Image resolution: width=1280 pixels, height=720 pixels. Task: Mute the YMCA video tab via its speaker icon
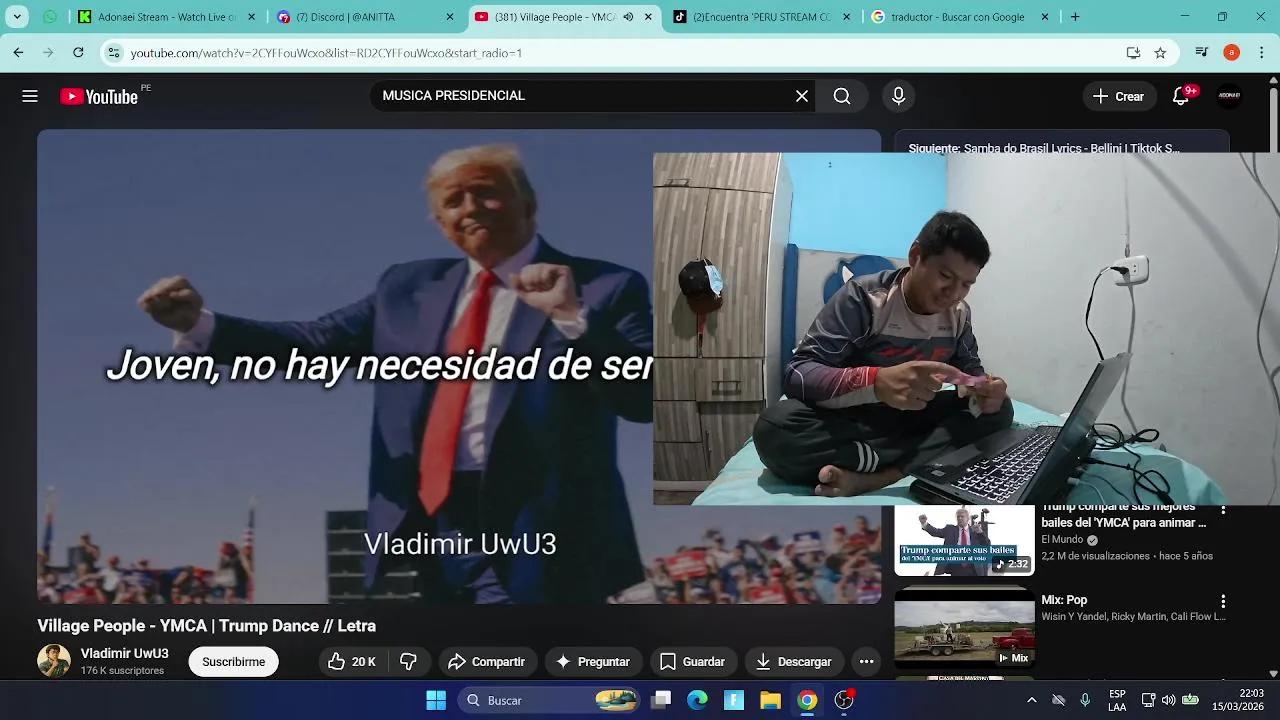pyautogui.click(x=628, y=16)
